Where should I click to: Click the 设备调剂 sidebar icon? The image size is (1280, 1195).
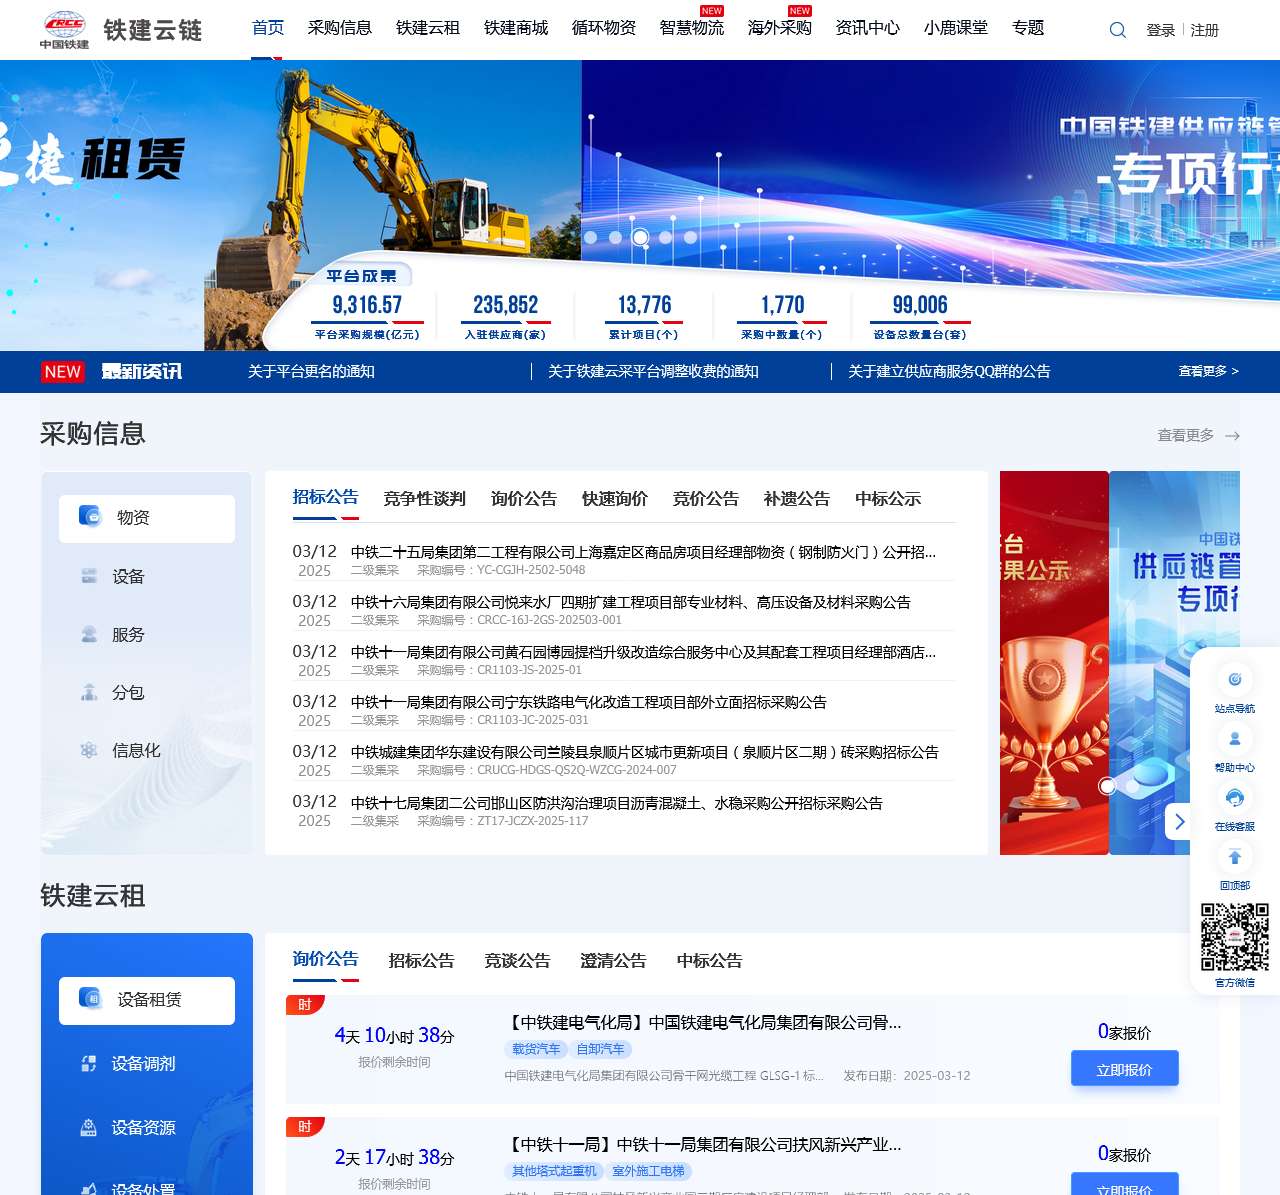89,1063
